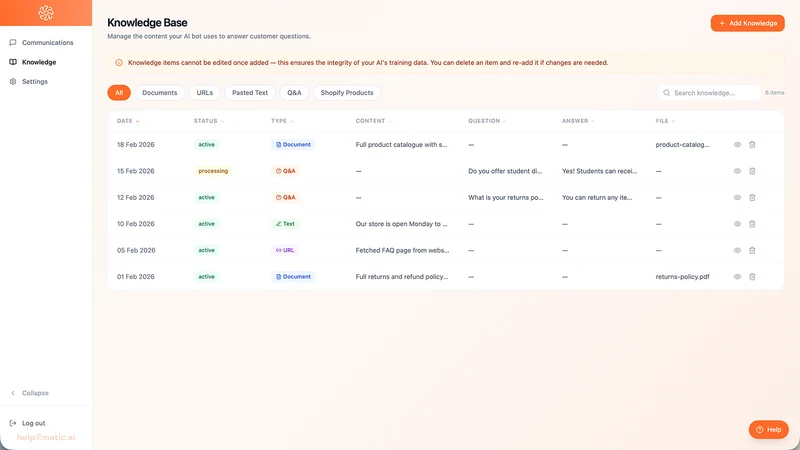The height and width of the screenshot is (450, 800).
Task: View the 18 Feb 2026 product catalogue item
Action: [737, 145]
